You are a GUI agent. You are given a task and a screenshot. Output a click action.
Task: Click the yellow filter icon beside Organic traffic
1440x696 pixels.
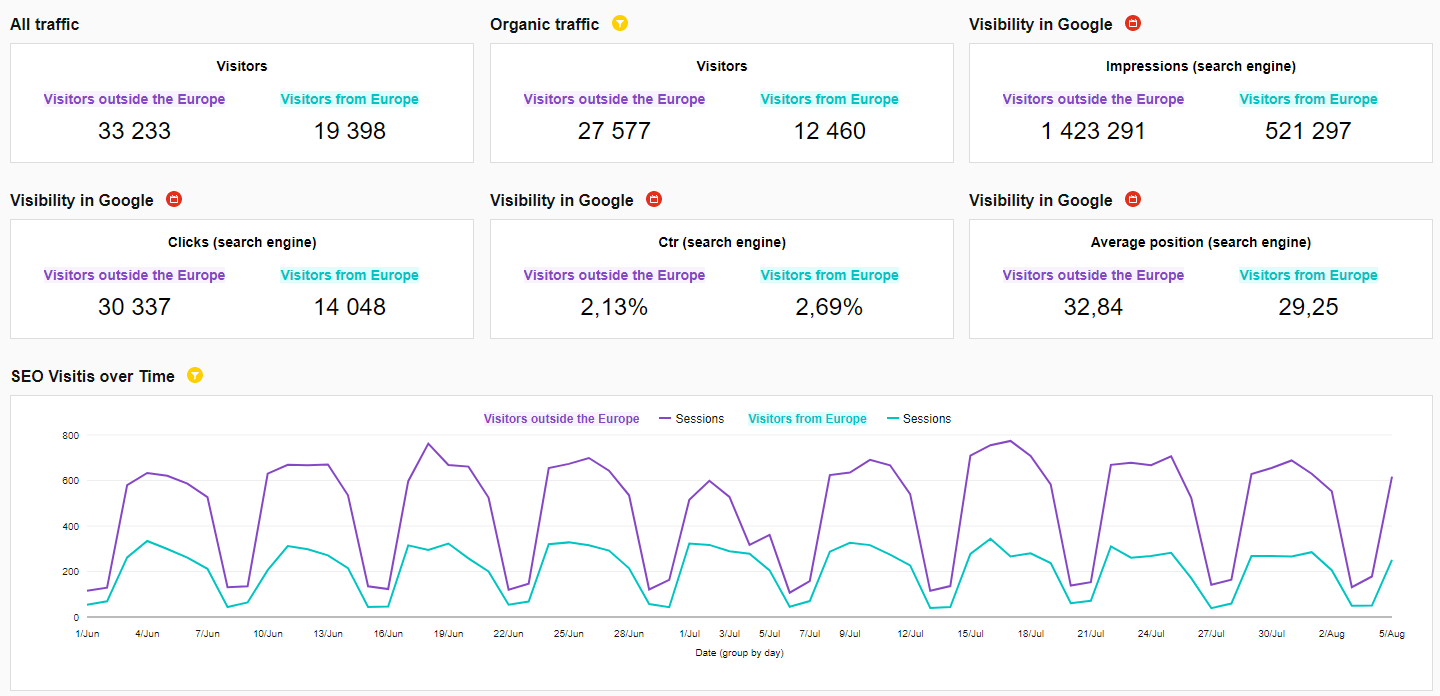tap(620, 24)
